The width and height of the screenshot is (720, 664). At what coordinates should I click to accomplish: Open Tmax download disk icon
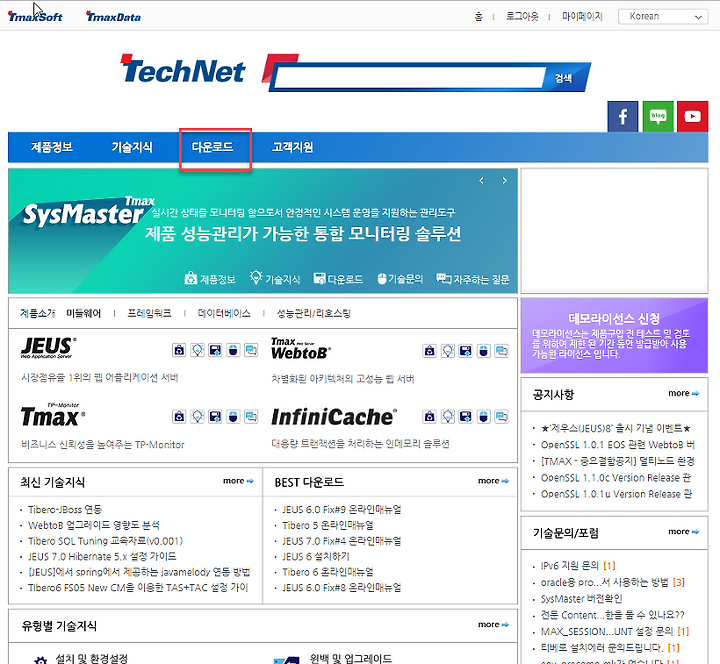pos(215,416)
